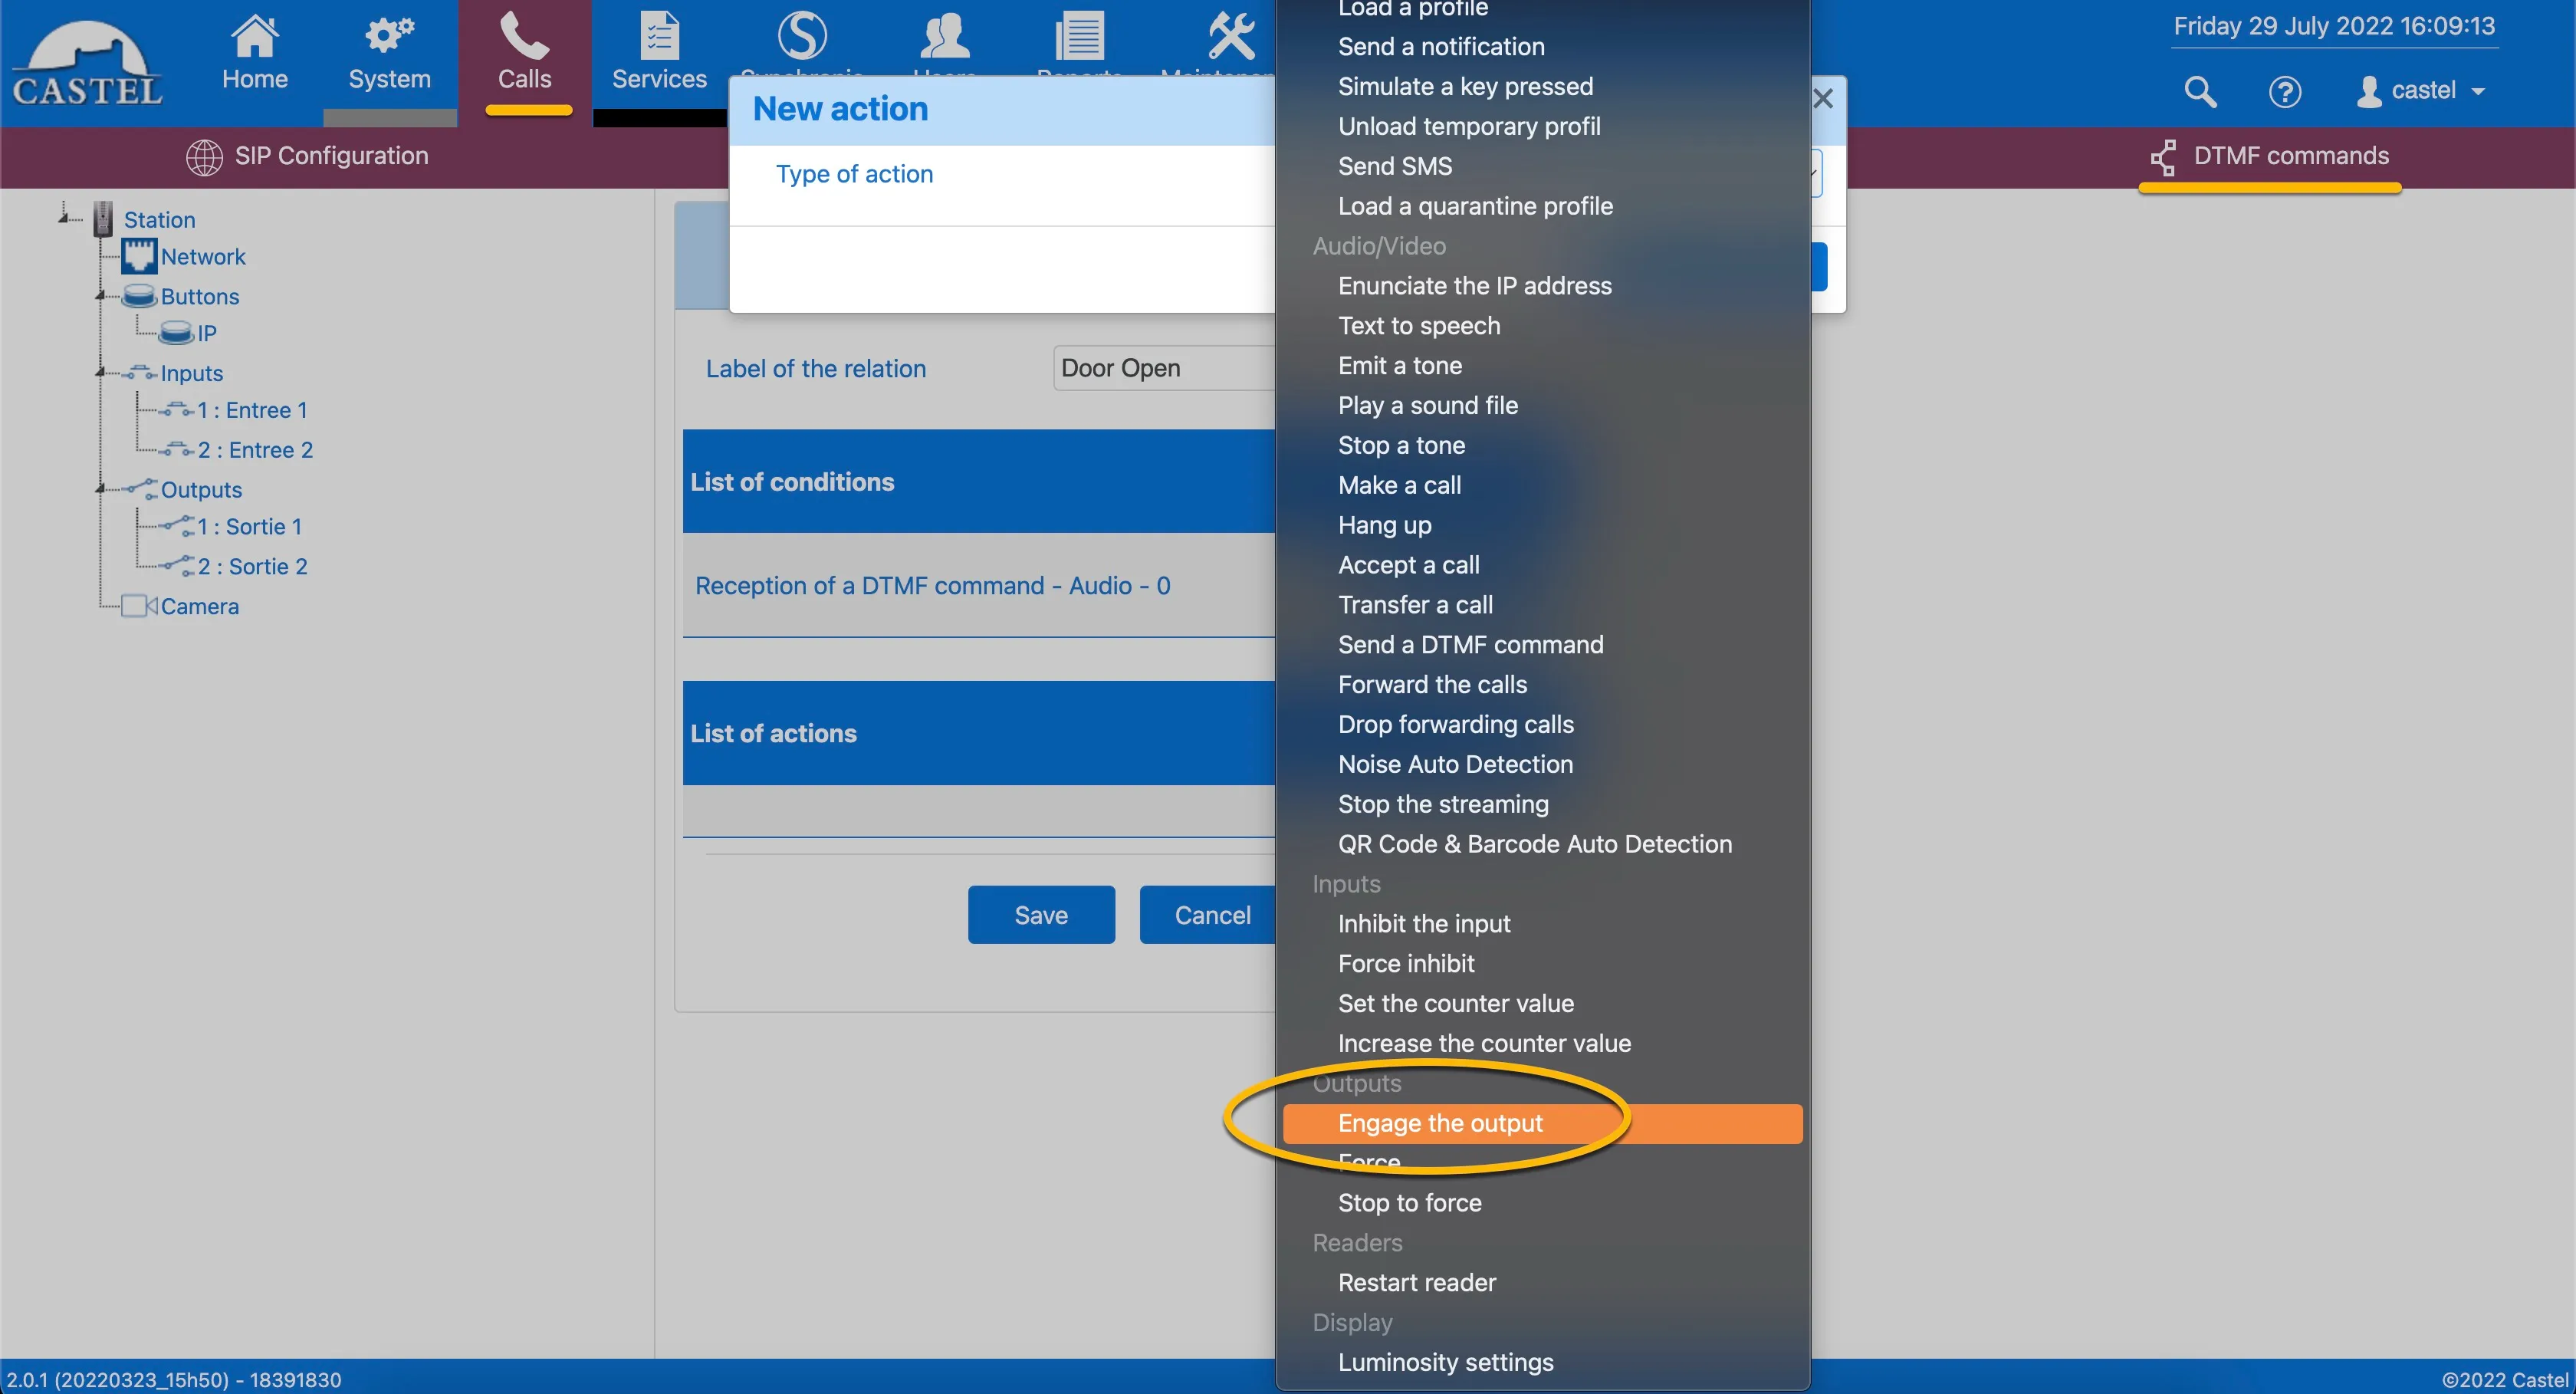Switch to the DTMF commands tab

(x=2270, y=156)
